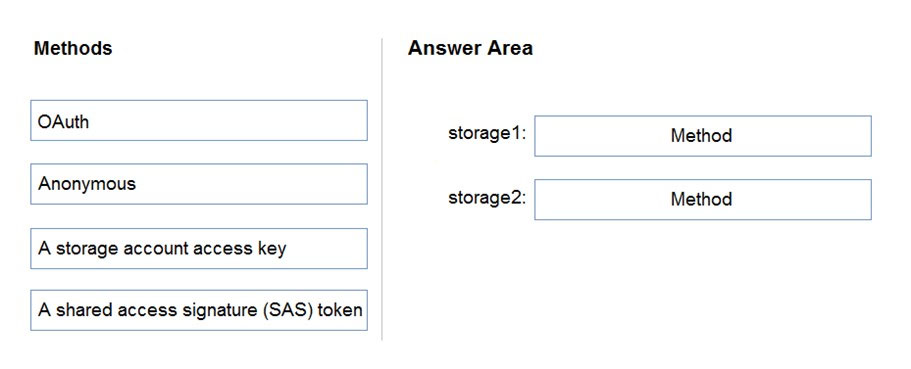The height and width of the screenshot is (369, 911).
Task: Click the storage1 label
Action: 487,134
